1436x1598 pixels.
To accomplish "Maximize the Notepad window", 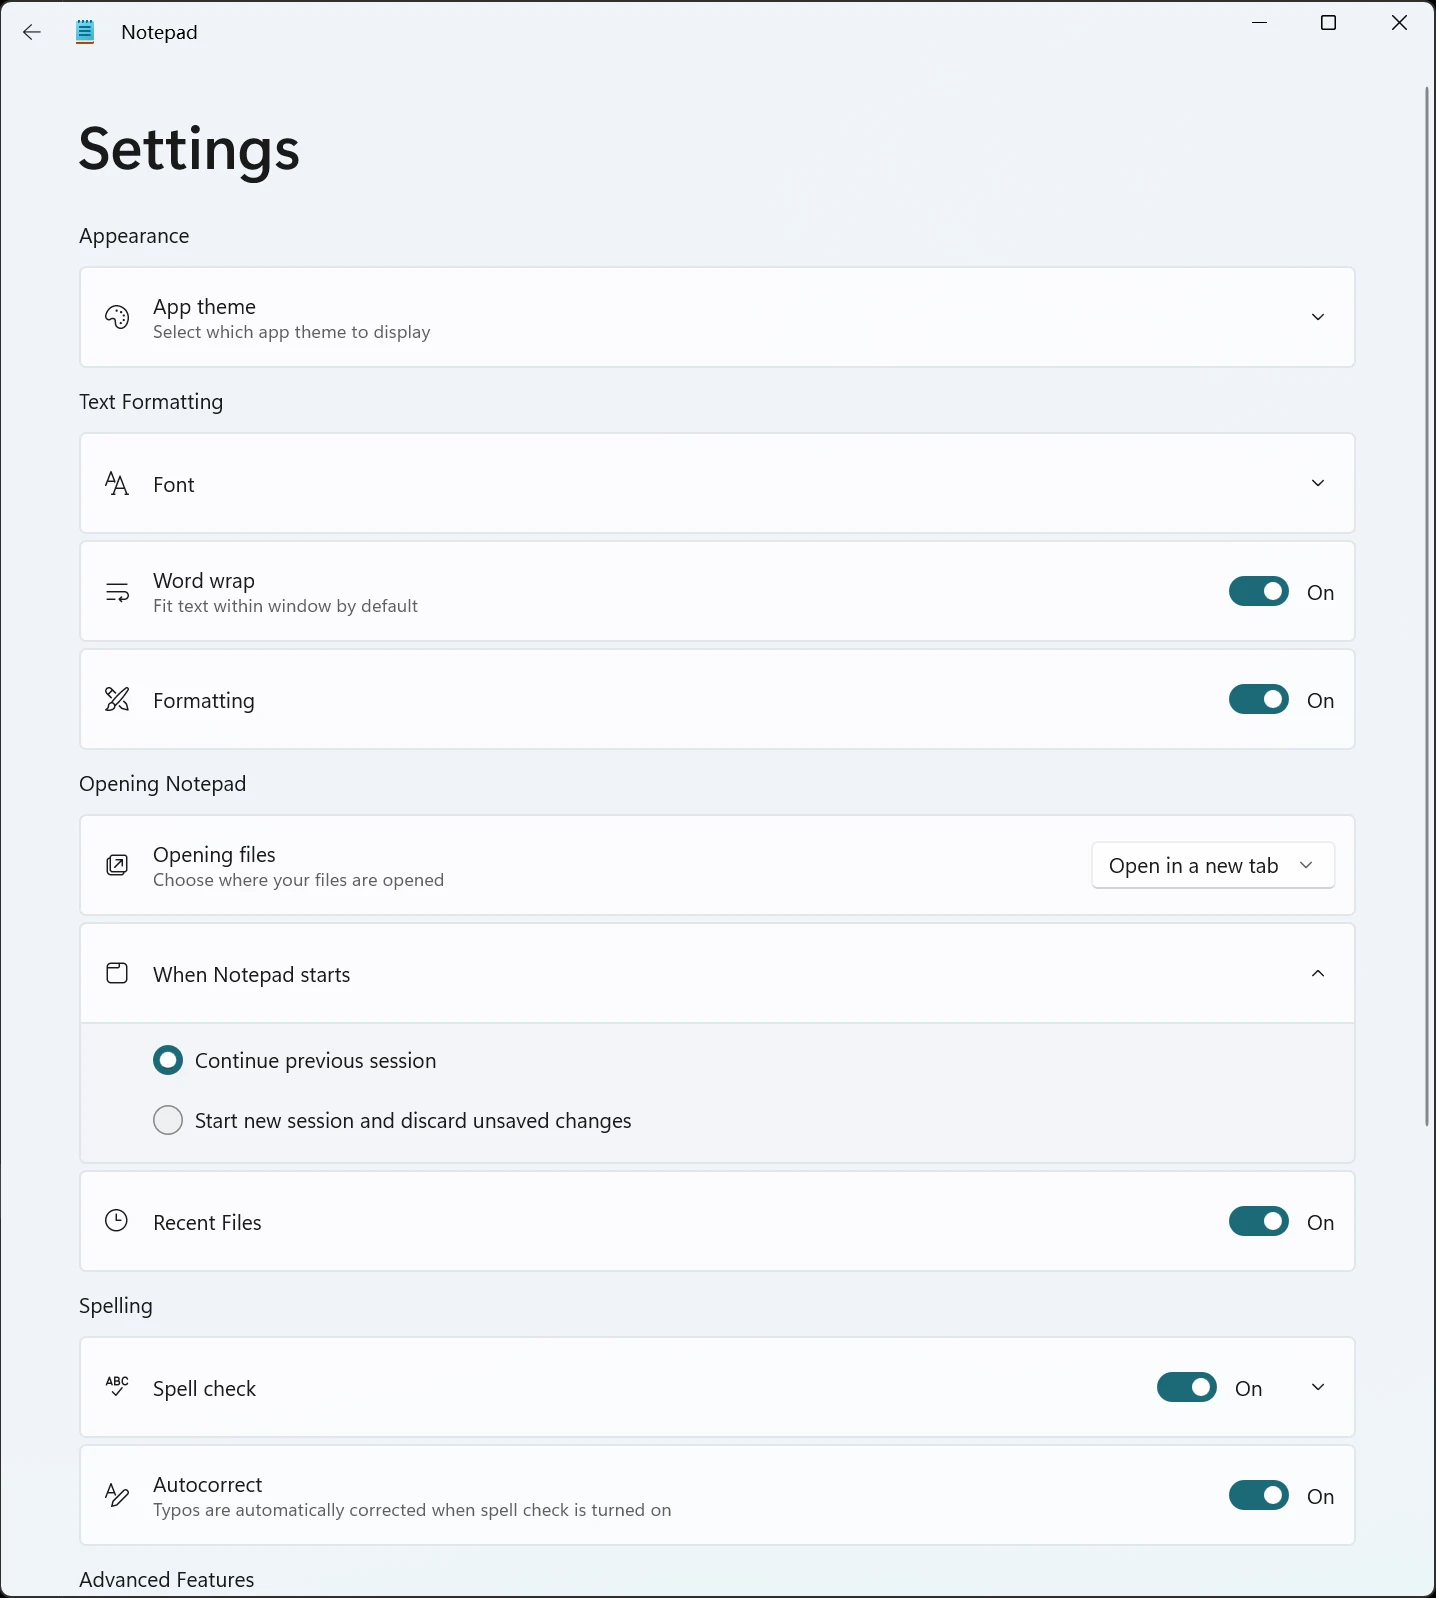I will [1329, 23].
